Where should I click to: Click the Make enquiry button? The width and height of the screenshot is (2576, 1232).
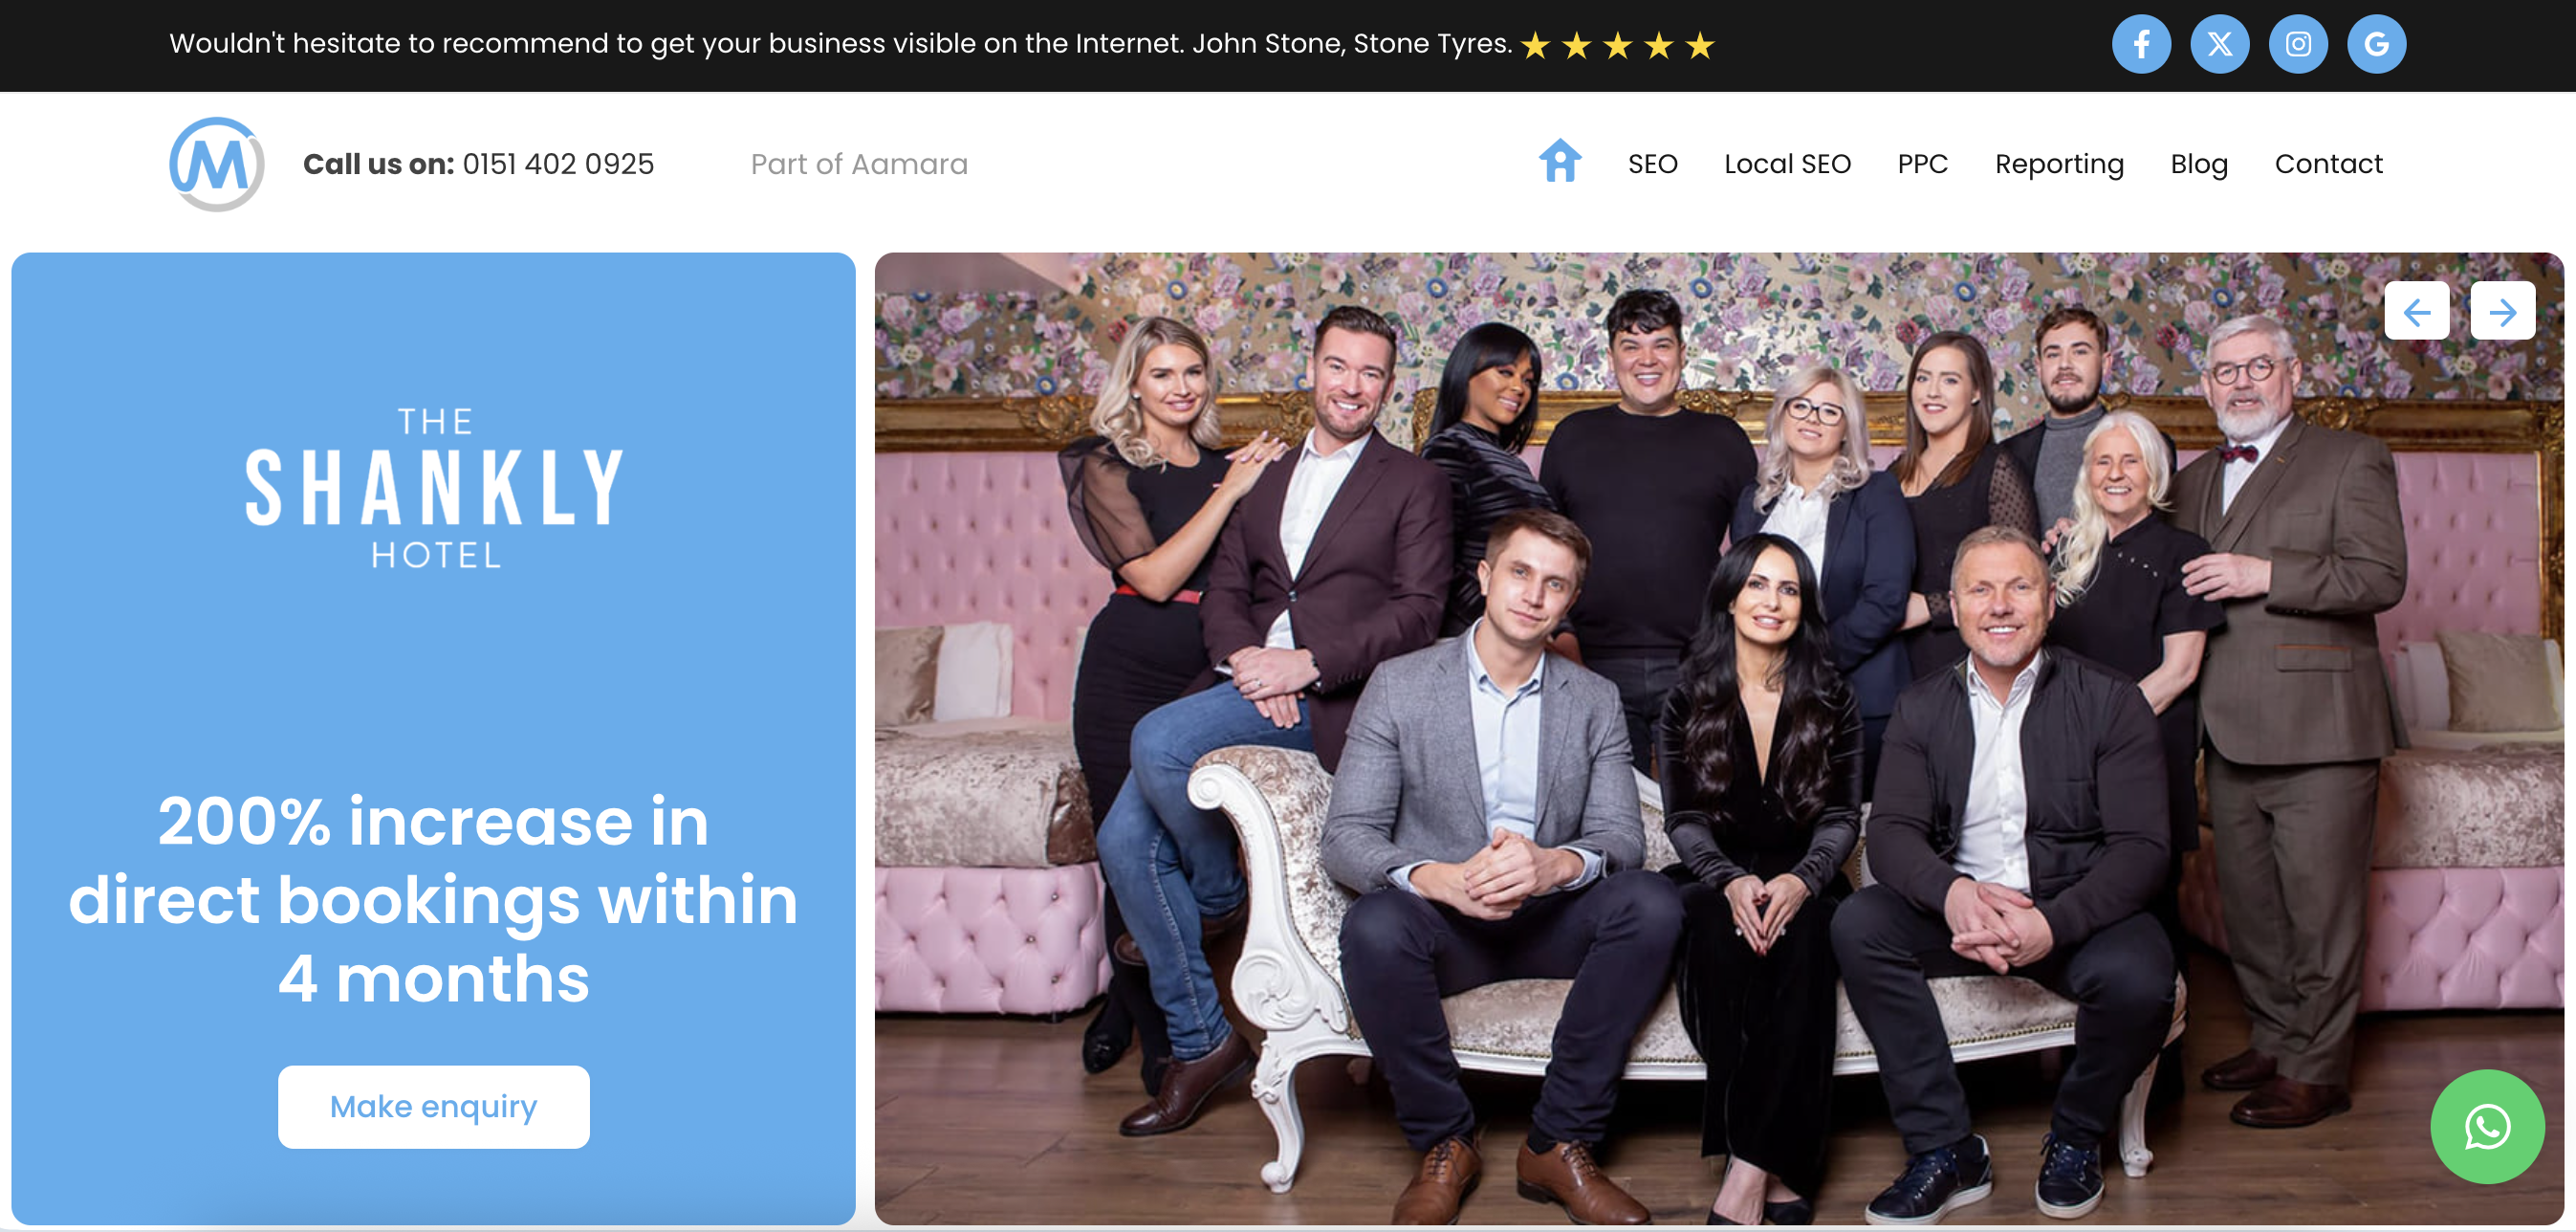click(x=434, y=1107)
